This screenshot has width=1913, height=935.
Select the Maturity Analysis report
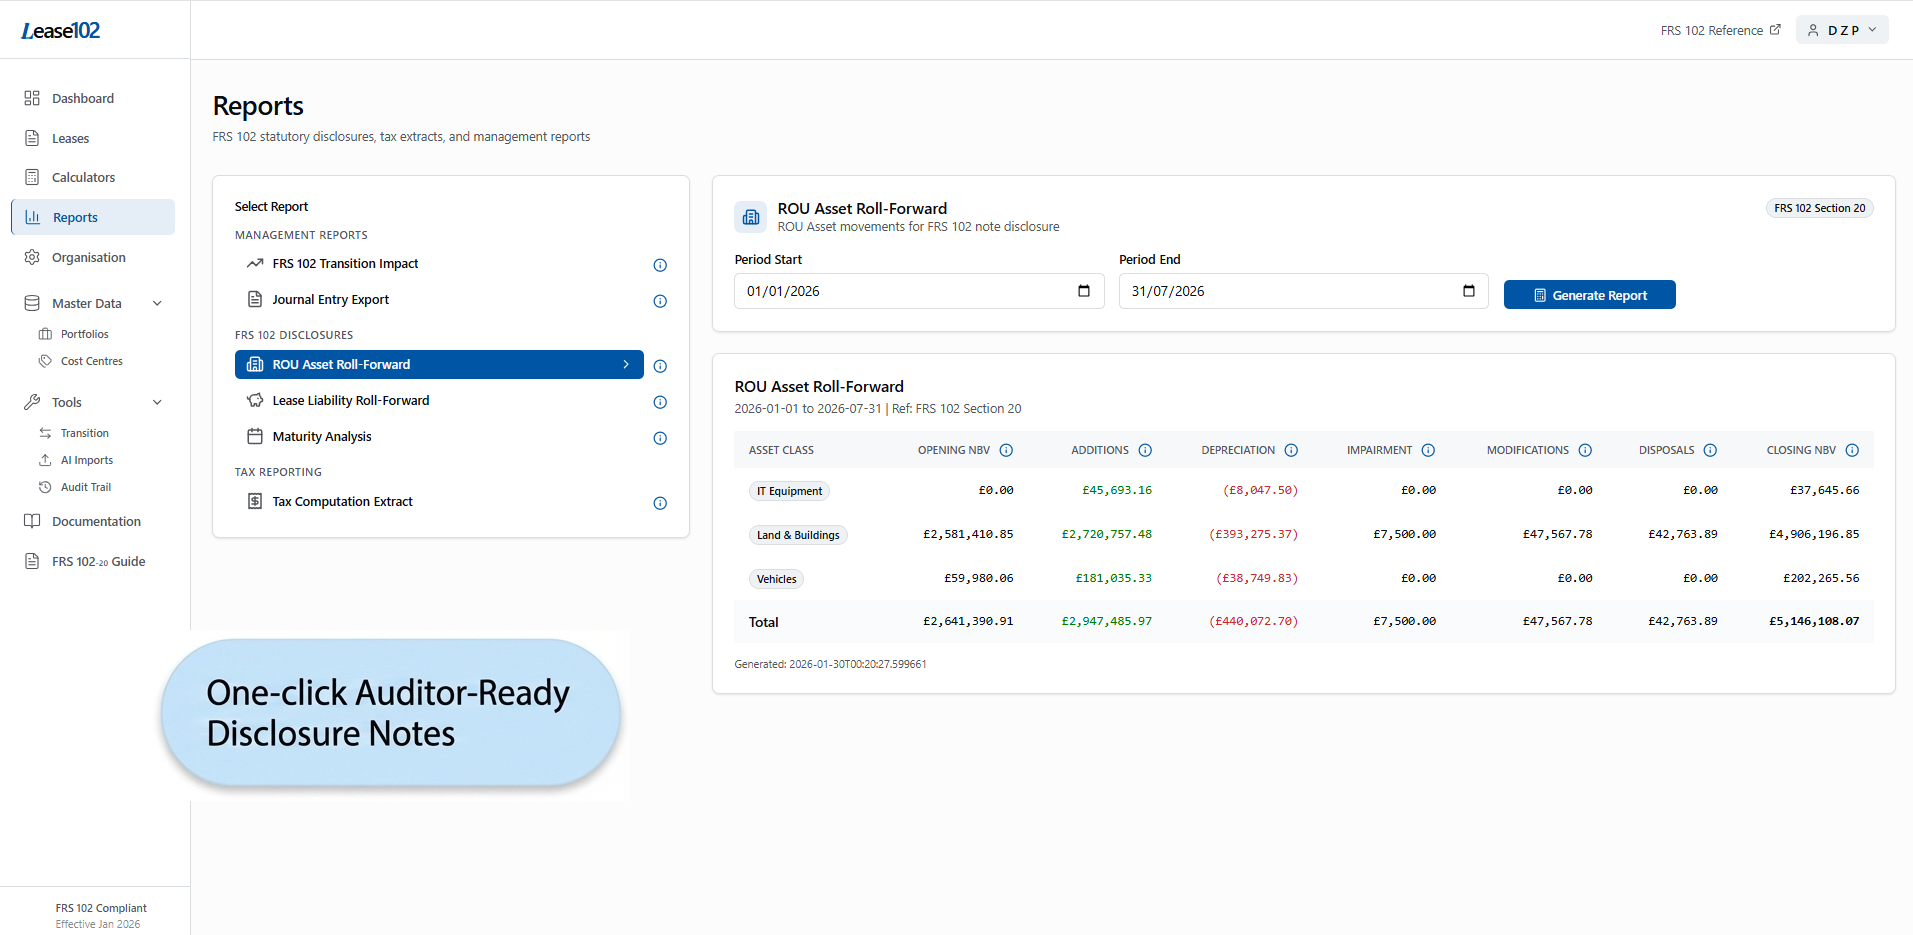321,437
